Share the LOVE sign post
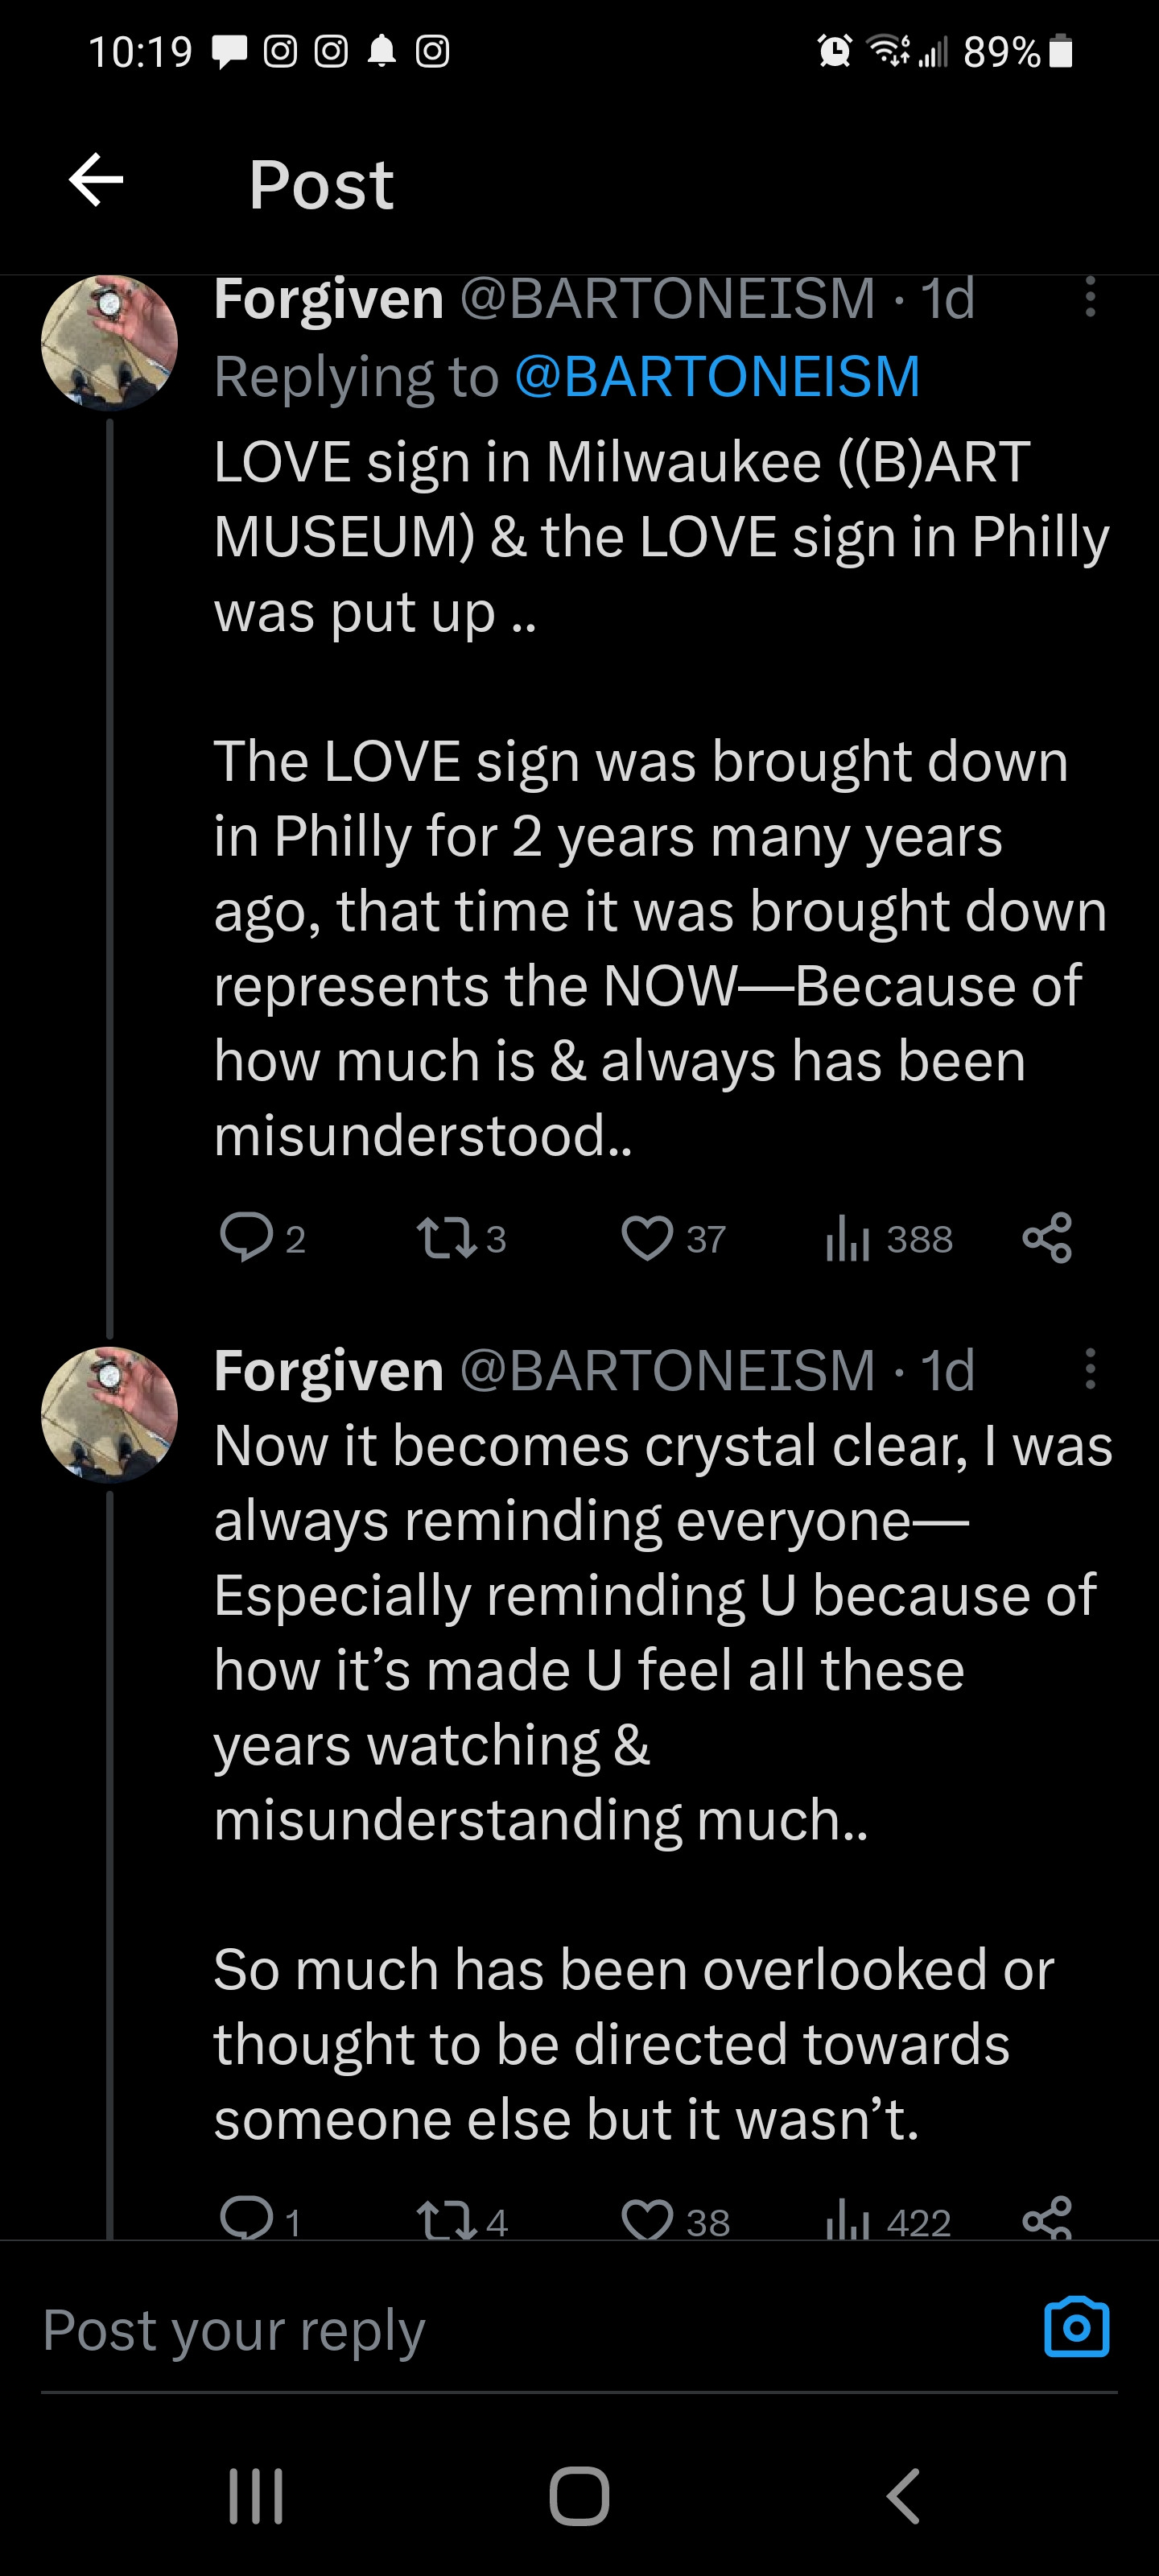The width and height of the screenshot is (1159, 2576). pos(1047,1238)
